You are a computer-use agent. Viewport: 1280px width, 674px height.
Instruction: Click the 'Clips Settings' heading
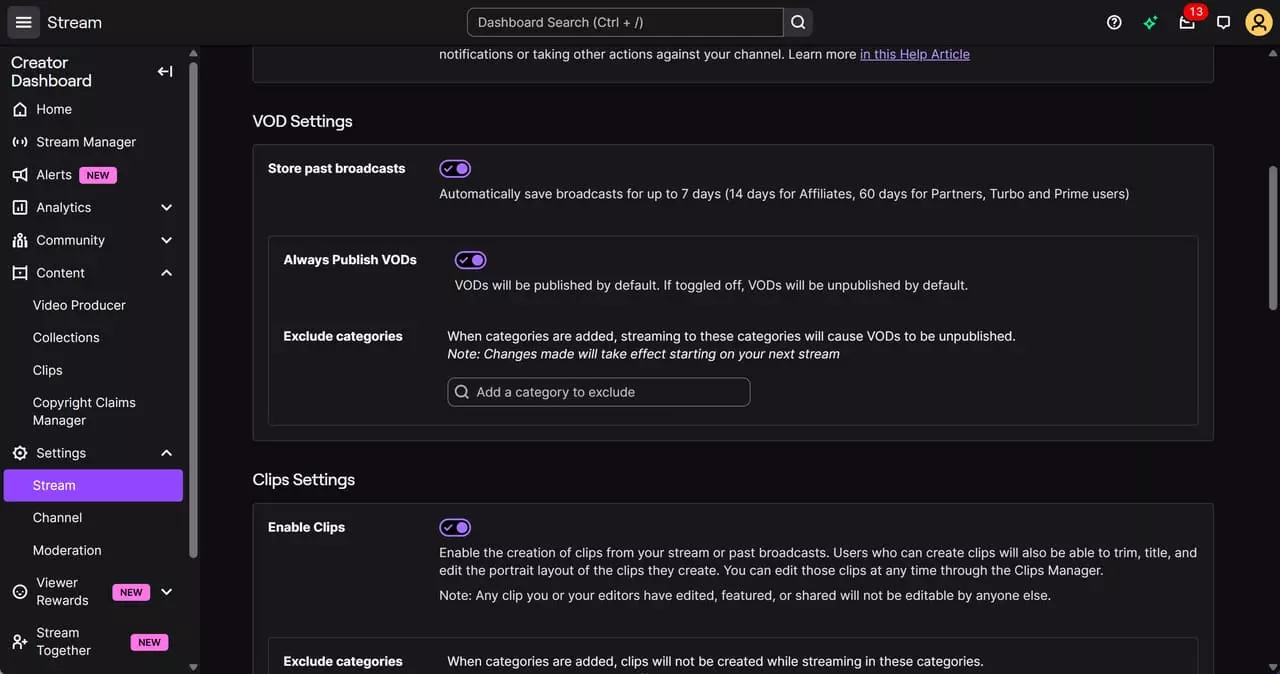304,480
